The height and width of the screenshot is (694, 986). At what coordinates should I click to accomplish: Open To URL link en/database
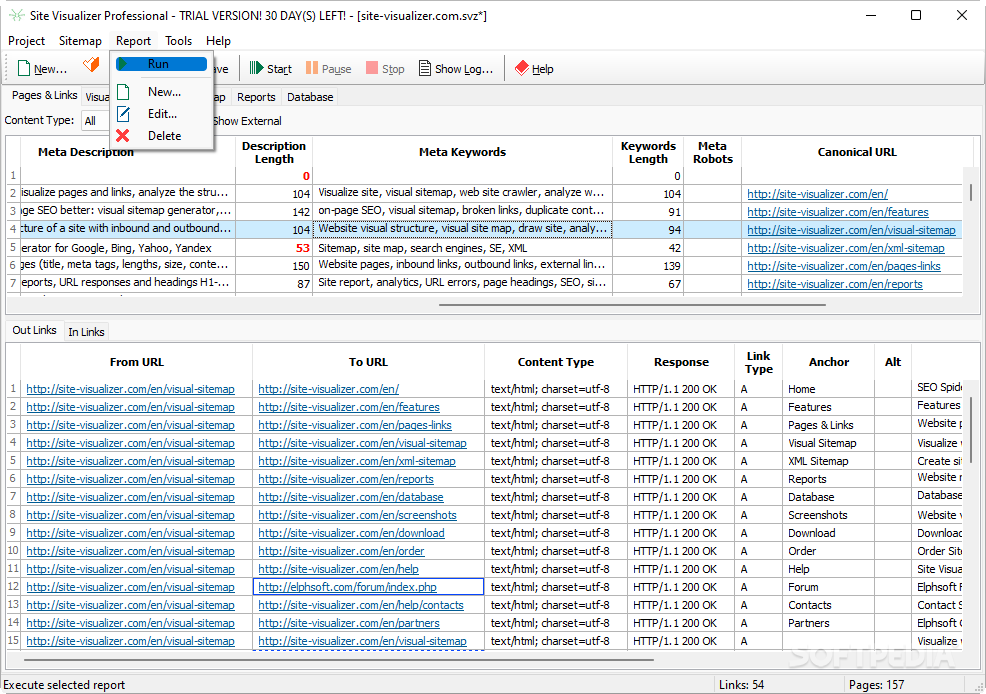[351, 497]
